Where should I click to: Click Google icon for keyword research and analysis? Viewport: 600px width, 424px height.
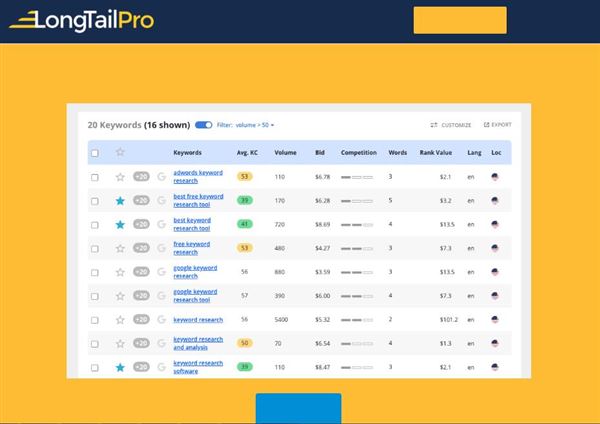pyautogui.click(x=161, y=343)
